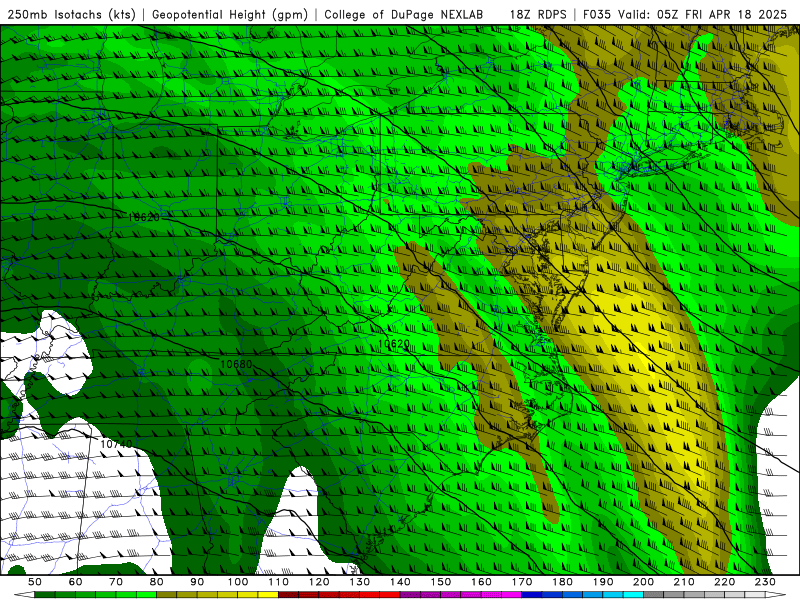This screenshot has height=600, width=800.
Task: Click the 140 label on the color scale
Action: (x=400, y=582)
